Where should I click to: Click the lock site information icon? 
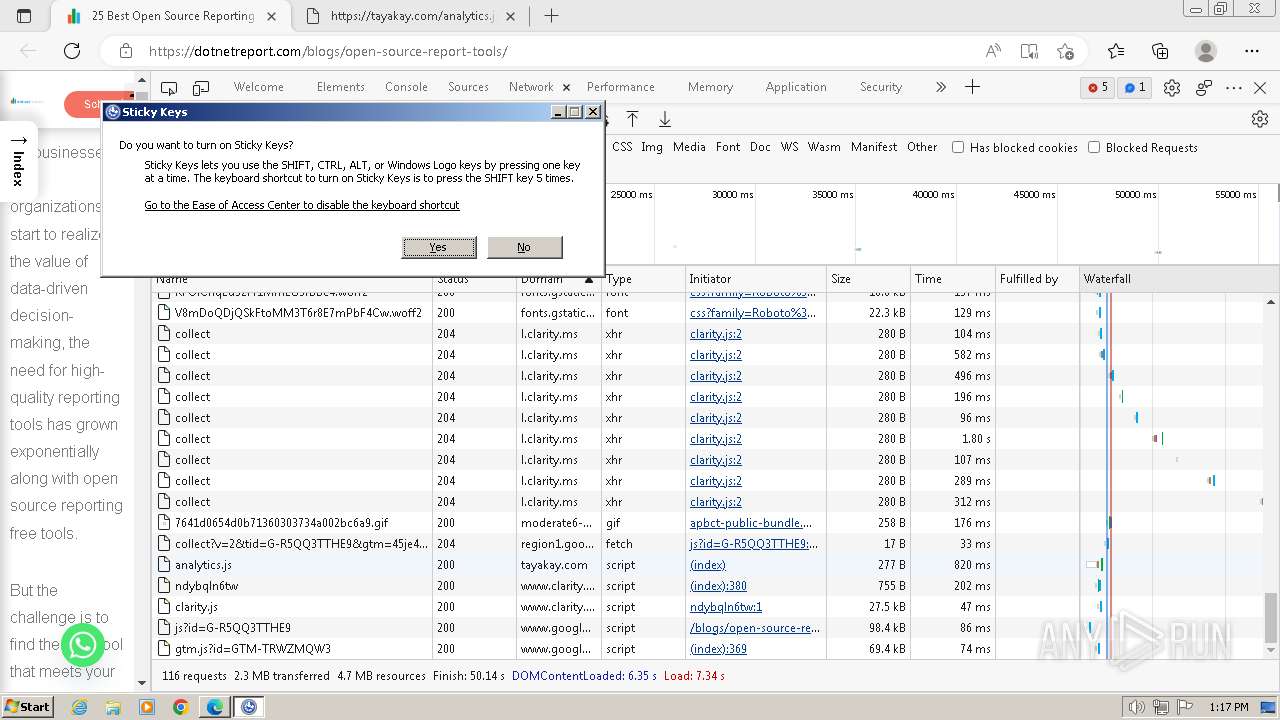click(126, 51)
